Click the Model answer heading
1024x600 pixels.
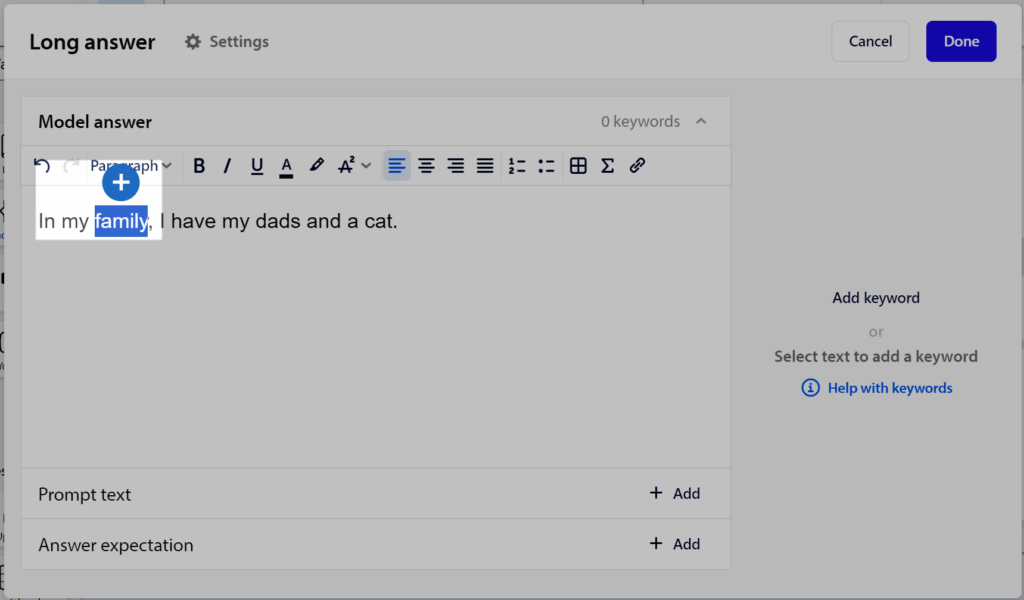coord(95,122)
